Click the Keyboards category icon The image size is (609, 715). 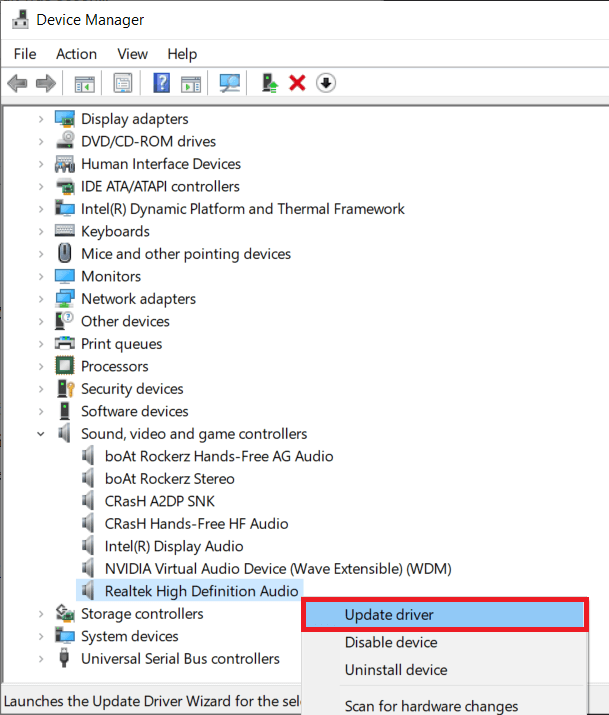point(65,231)
